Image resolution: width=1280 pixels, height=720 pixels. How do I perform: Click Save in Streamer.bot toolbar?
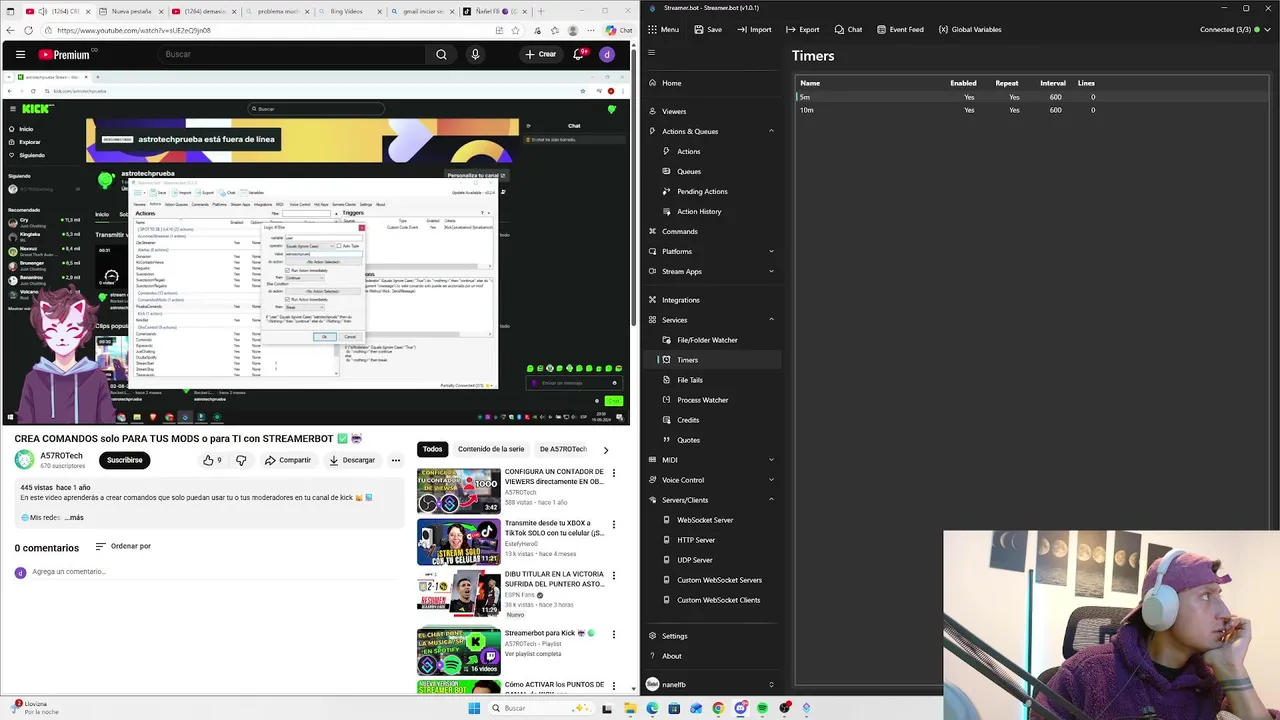707,29
